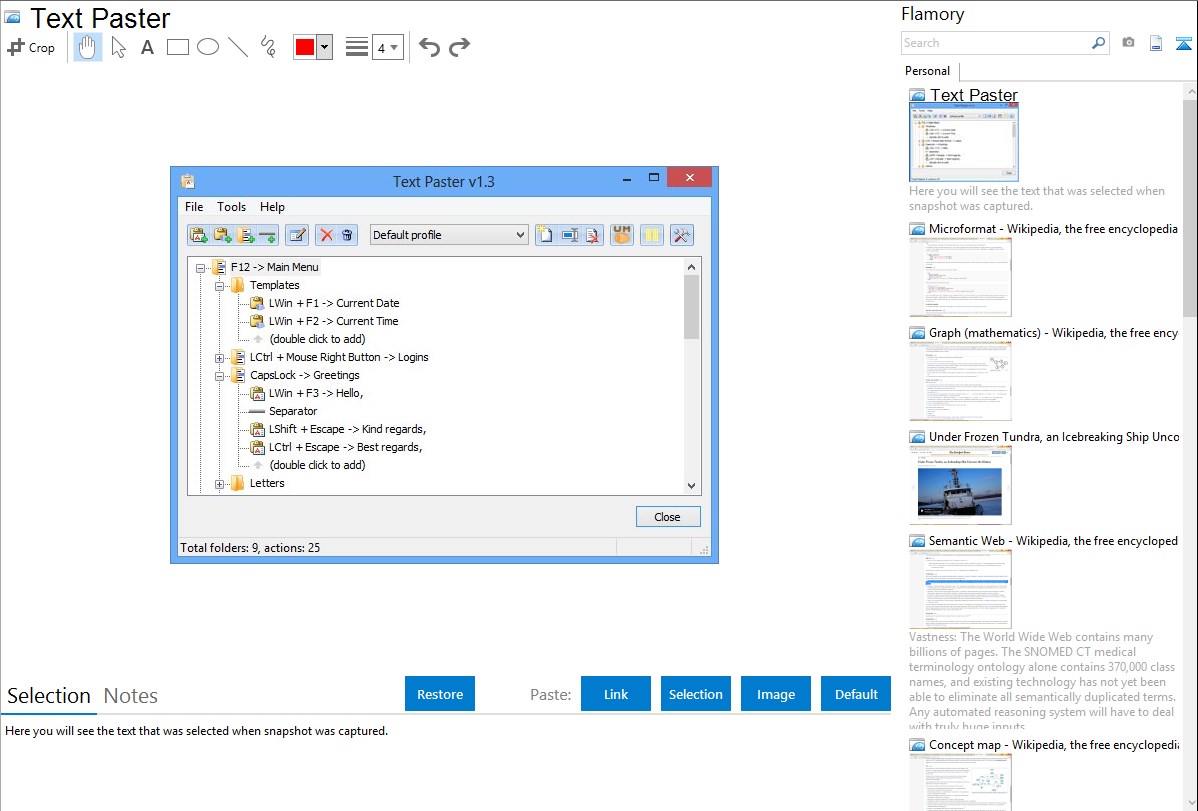Click the magnifier search icon

[x=1099, y=43]
